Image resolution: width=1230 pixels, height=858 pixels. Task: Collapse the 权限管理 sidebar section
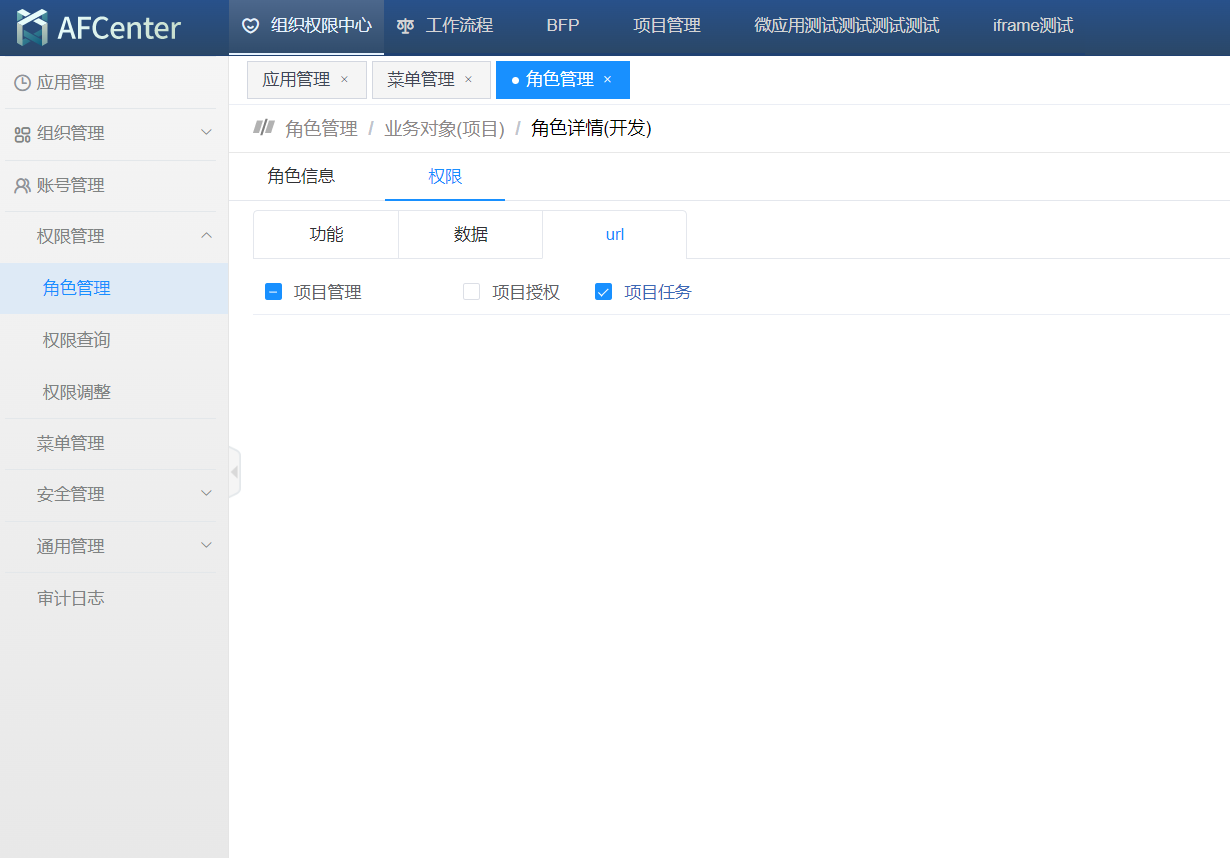(206, 236)
